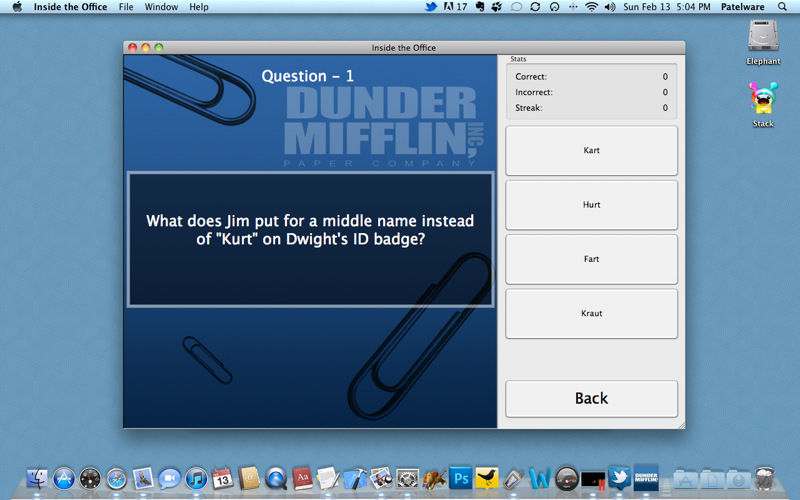Open the blue W app in the Dock
Viewport: 800px width, 500px height.
pos(540,479)
